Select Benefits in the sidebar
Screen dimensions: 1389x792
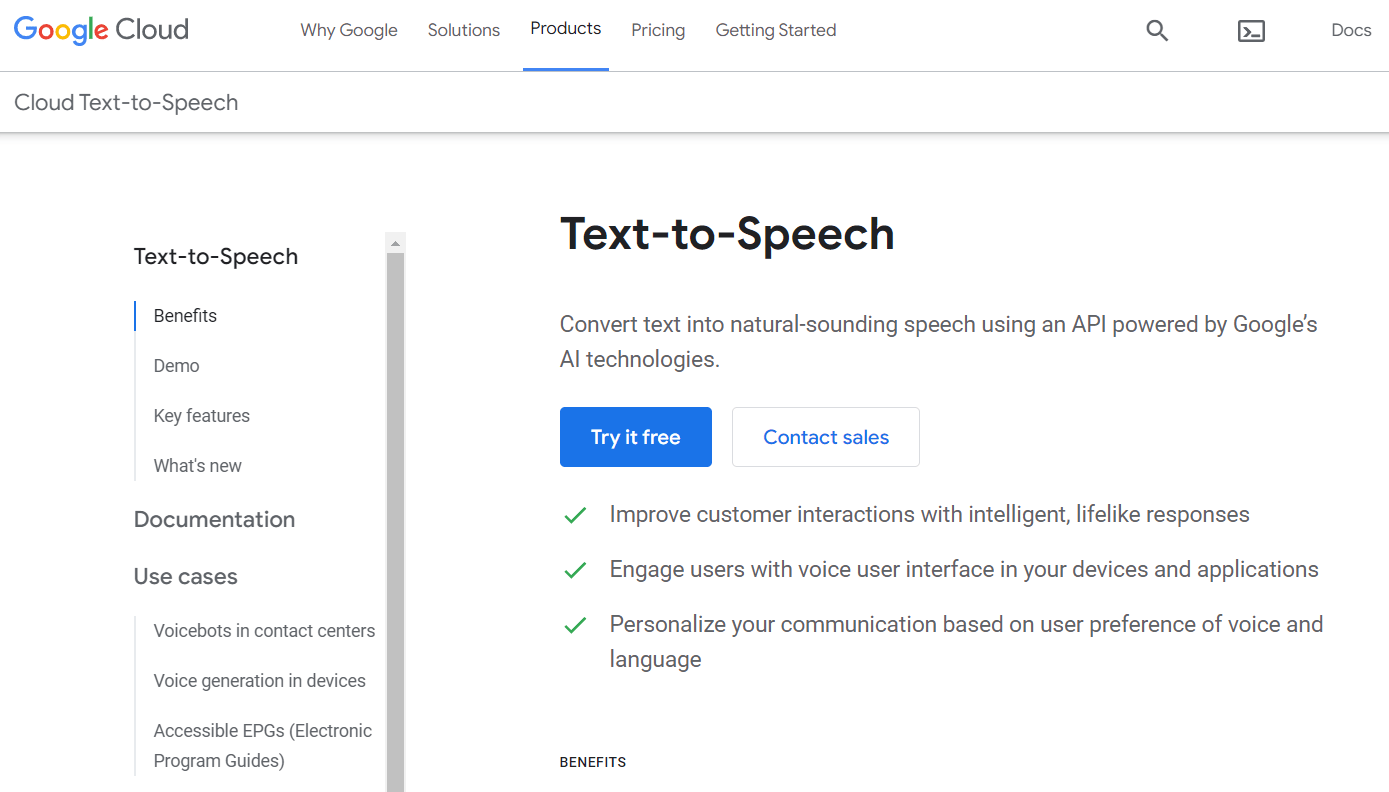pyautogui.click(x=184, y=315)
